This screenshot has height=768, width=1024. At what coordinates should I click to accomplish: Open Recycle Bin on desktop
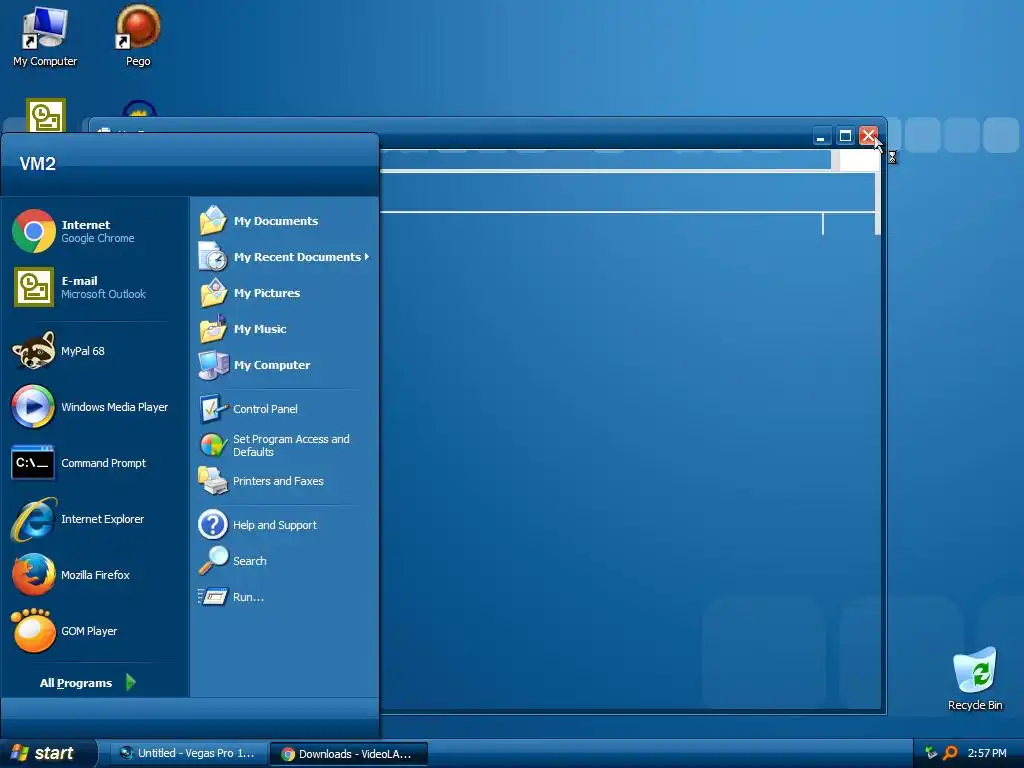click(974, 679)
